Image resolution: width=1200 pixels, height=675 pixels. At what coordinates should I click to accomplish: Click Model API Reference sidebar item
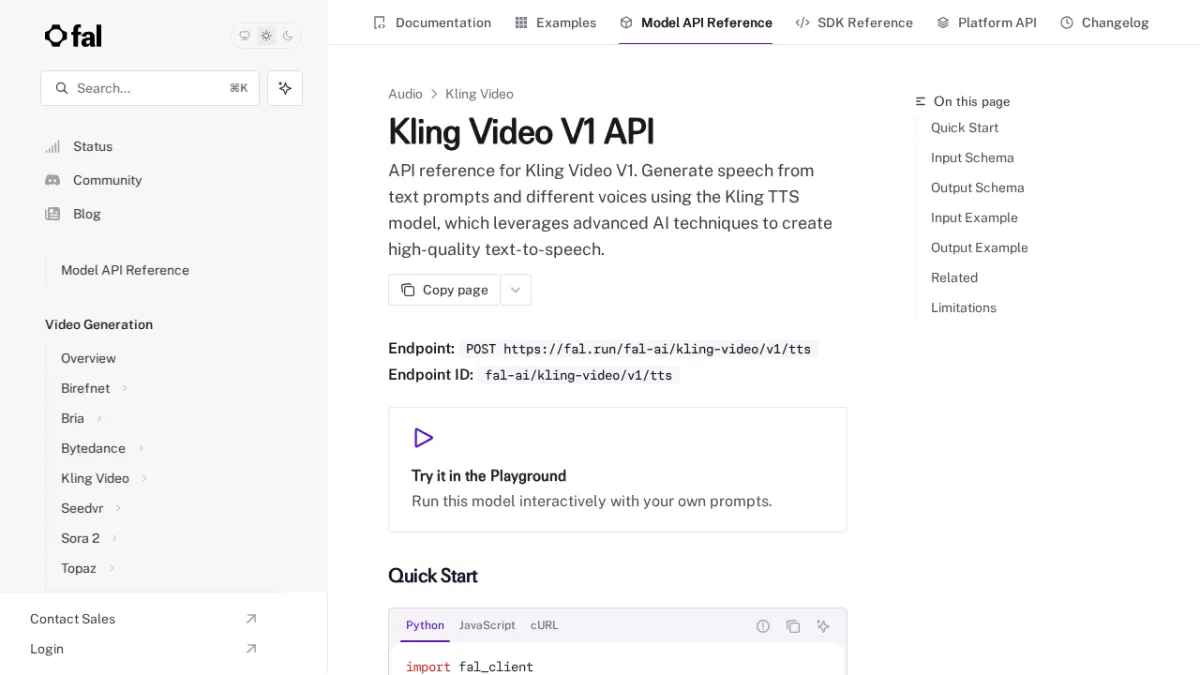pos(125,270)
